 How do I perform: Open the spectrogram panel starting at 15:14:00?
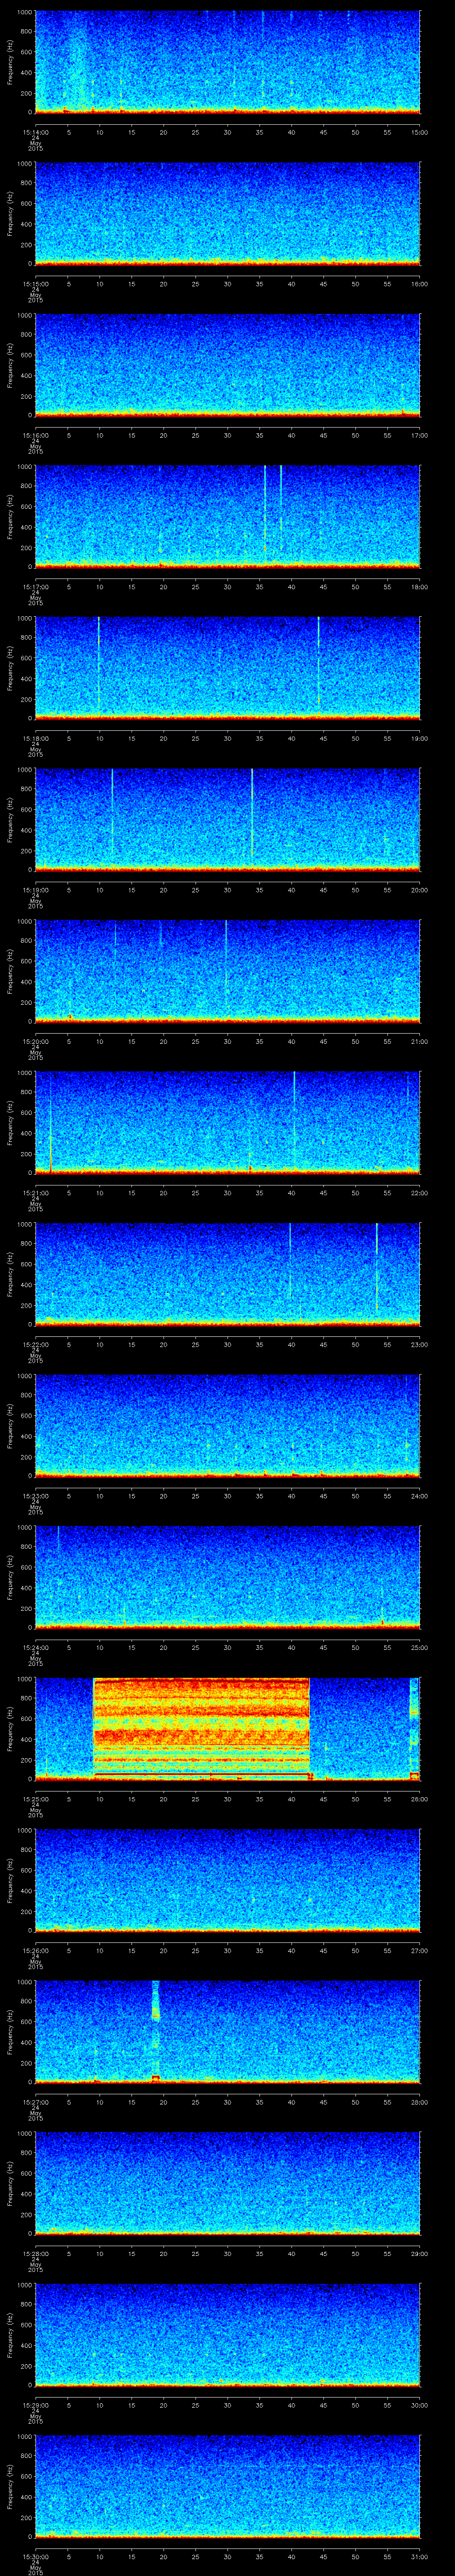tap(227, 62)
